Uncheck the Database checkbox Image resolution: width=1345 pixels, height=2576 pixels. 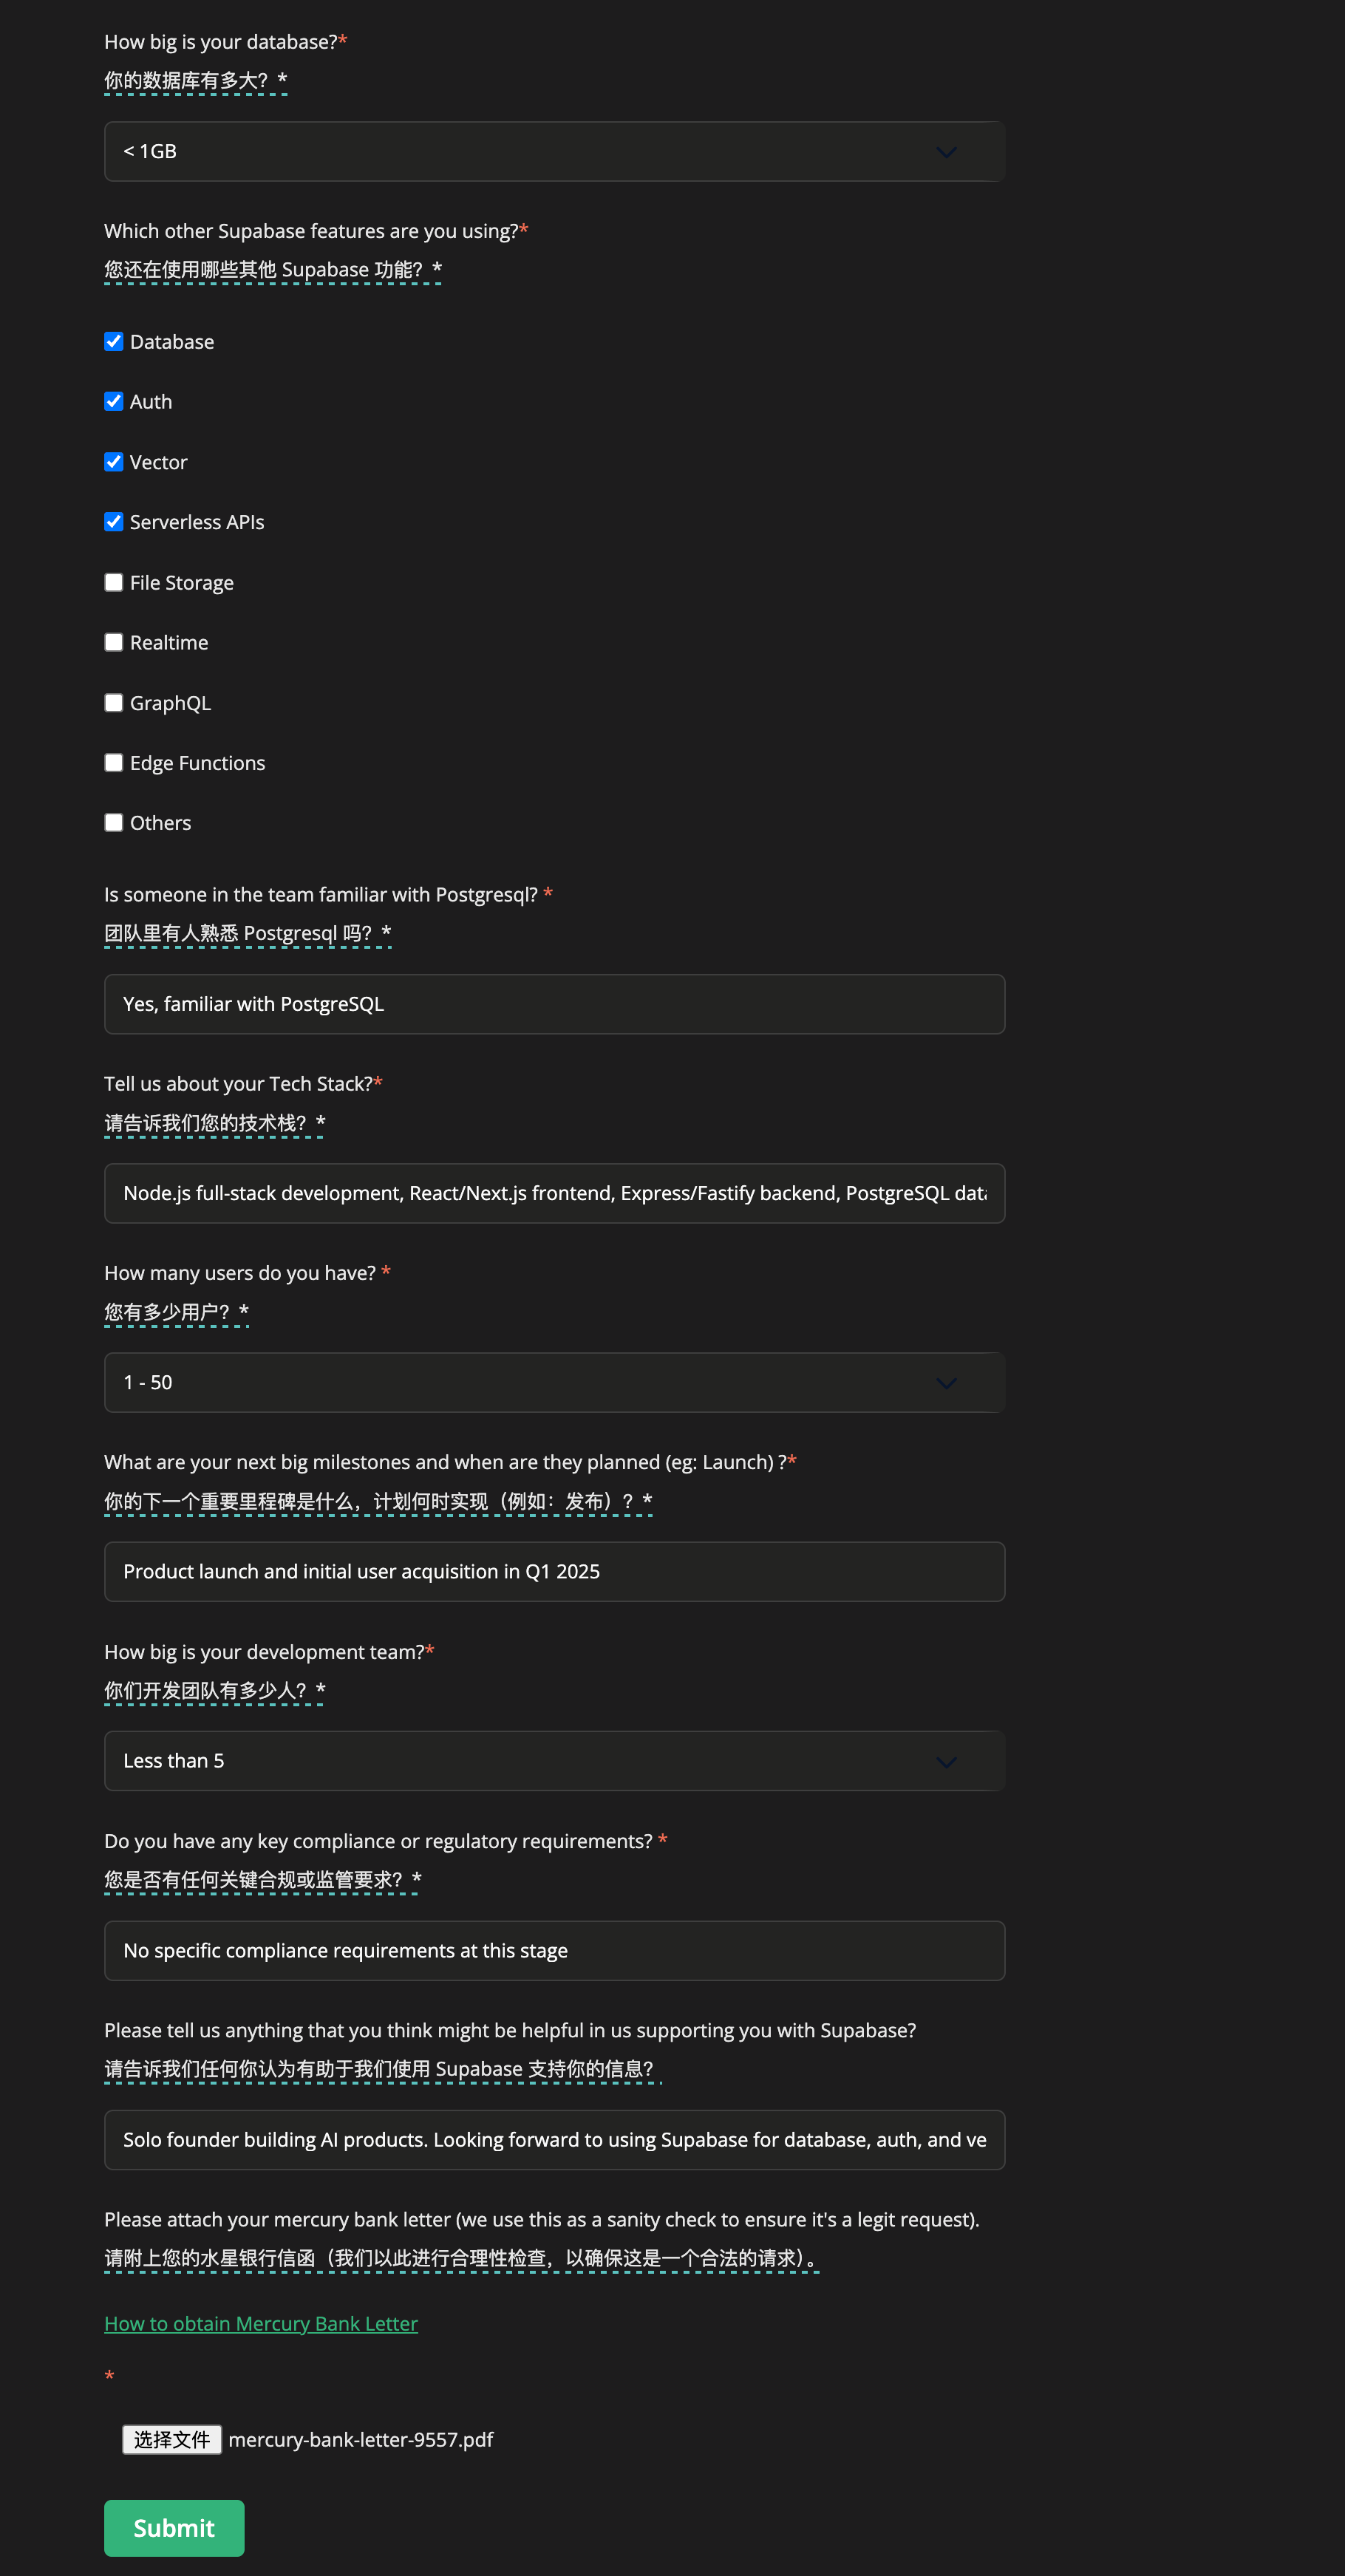click(113, 341)
